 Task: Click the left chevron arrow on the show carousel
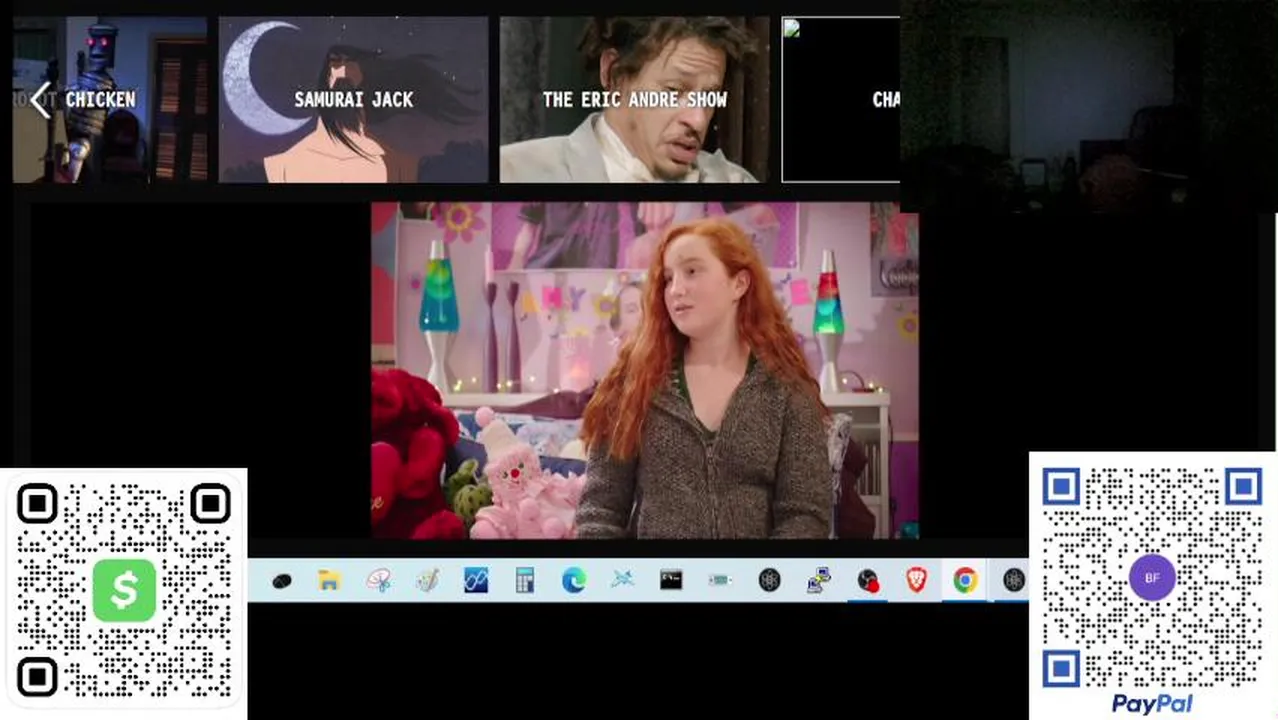[x=40, y=100]
